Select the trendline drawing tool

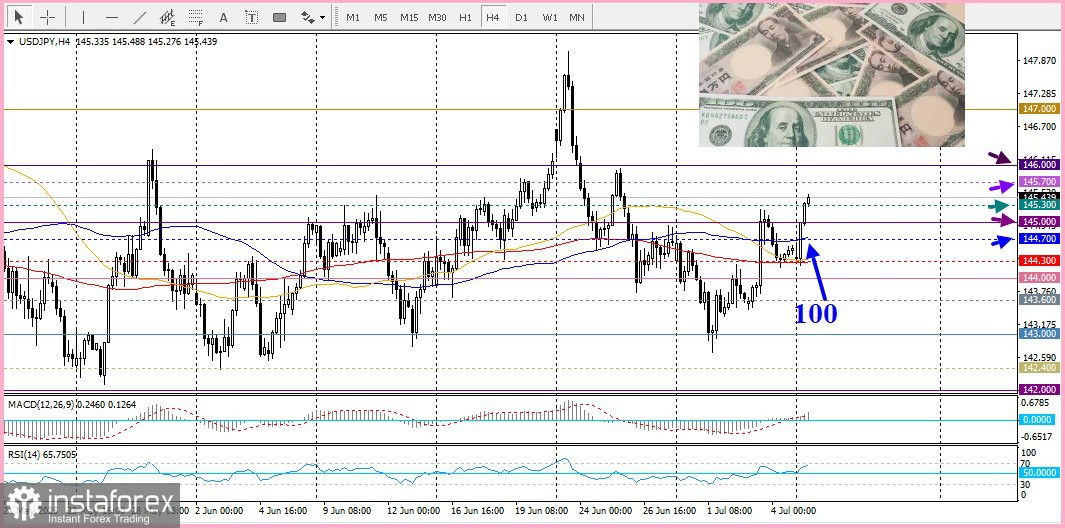pos(140,17)
